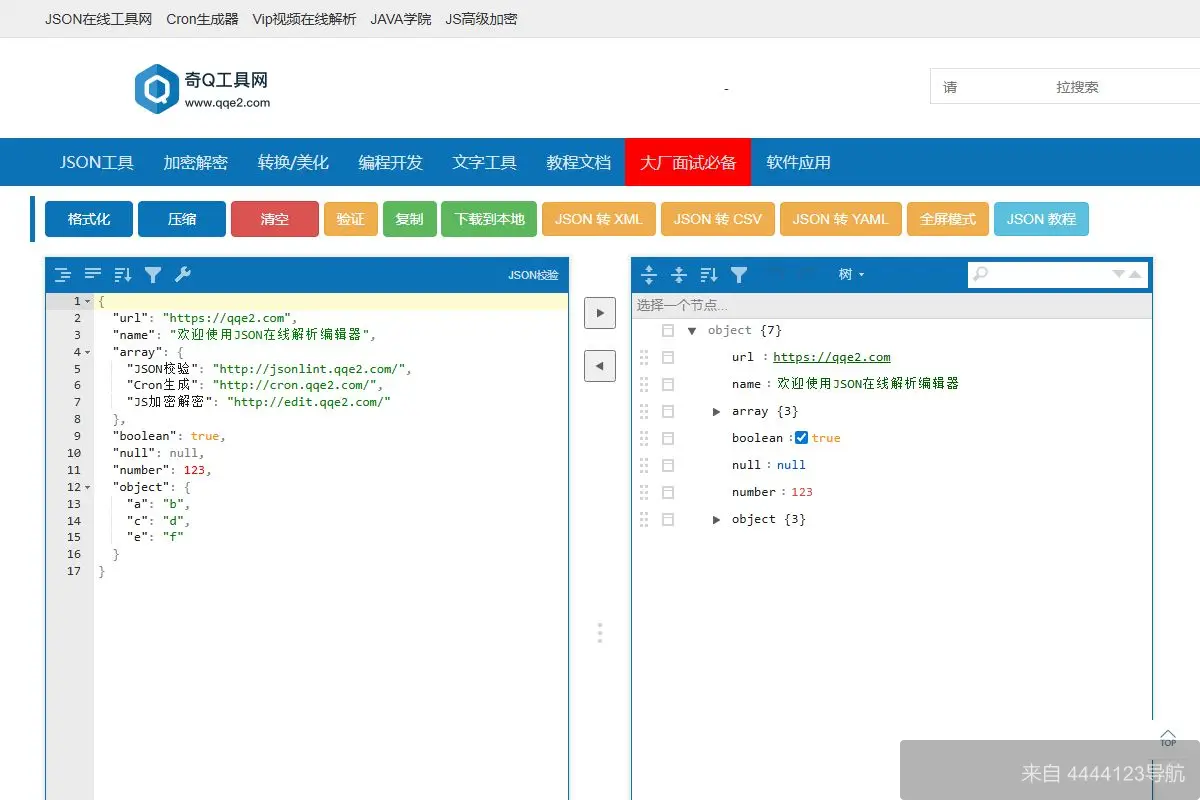Click action menu square of root object row
Viewport: 1200px width, 800px height.
point(668,330)
